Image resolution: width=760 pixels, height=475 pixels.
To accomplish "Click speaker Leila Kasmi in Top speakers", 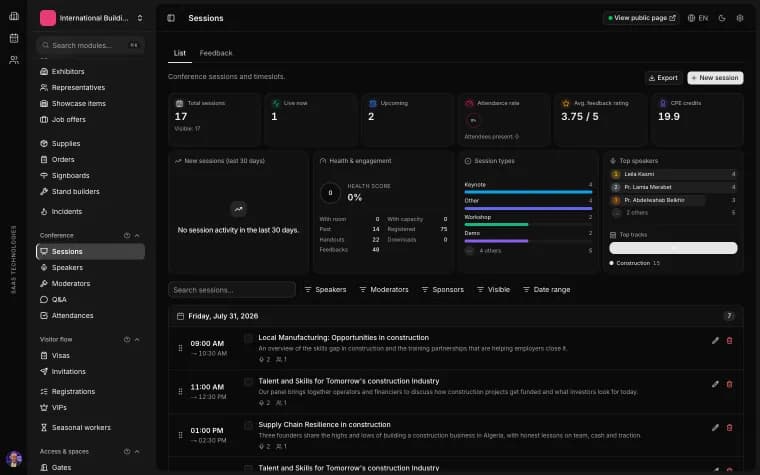I will pyautogui.click(x=673, y=174).
